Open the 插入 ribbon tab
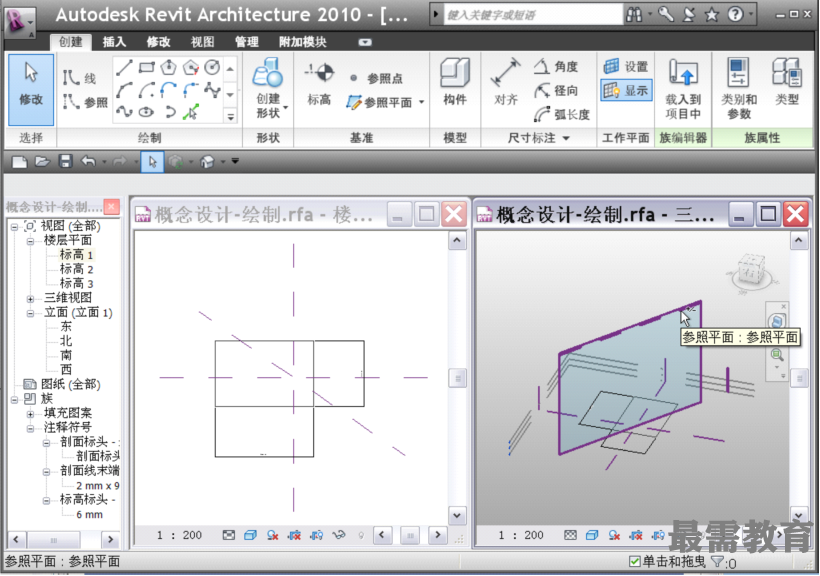Viewport: 820px width, 576px height. (114, 42)
